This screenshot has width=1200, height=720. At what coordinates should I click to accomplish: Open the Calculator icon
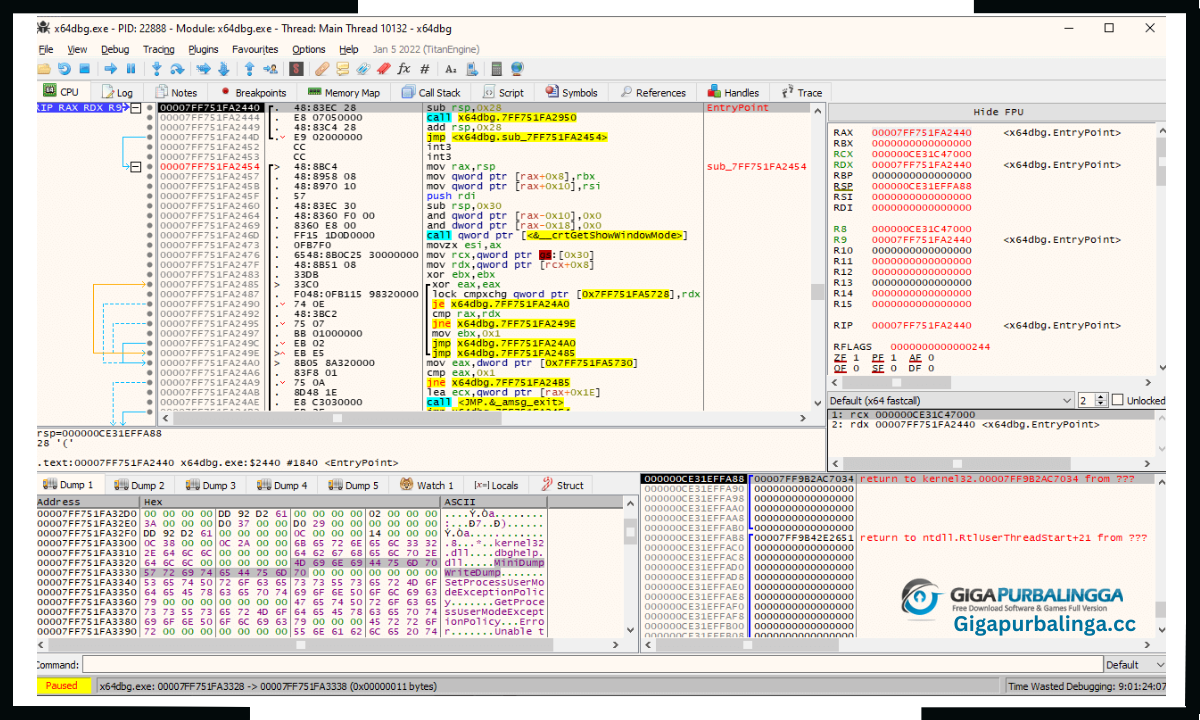497,69
